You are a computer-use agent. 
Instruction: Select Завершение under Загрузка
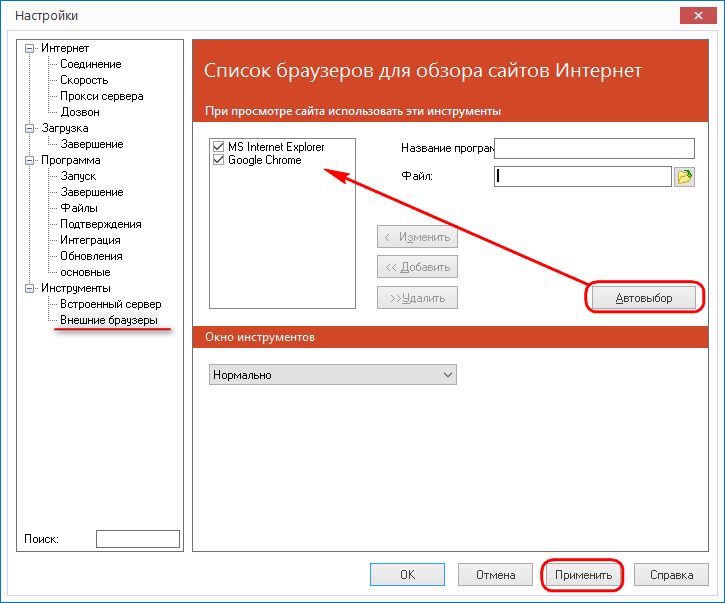coord(92,144)
